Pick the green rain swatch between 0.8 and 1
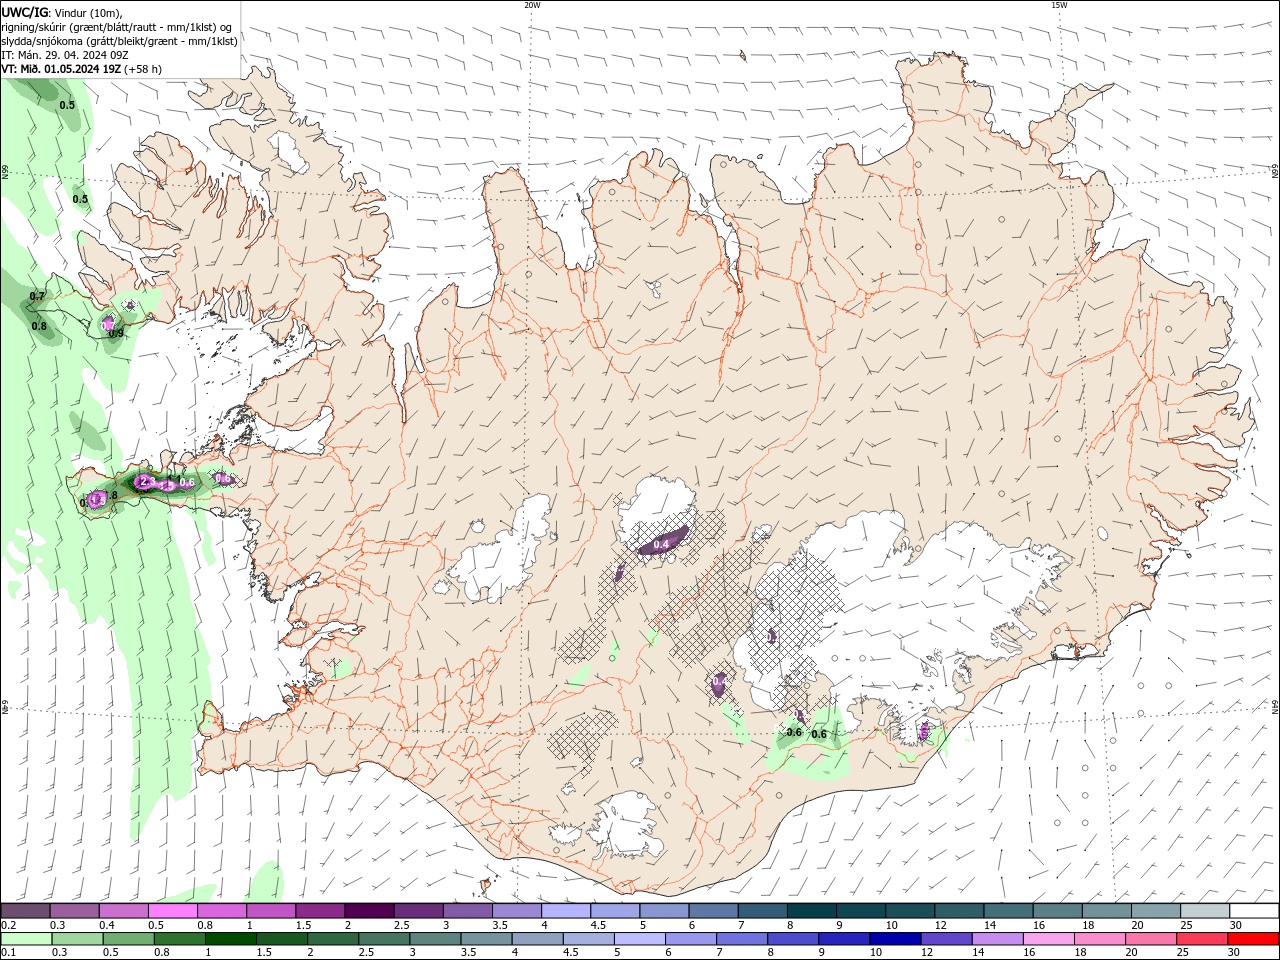The width and height of the screenshot is (1280, 960). (179, 939)
